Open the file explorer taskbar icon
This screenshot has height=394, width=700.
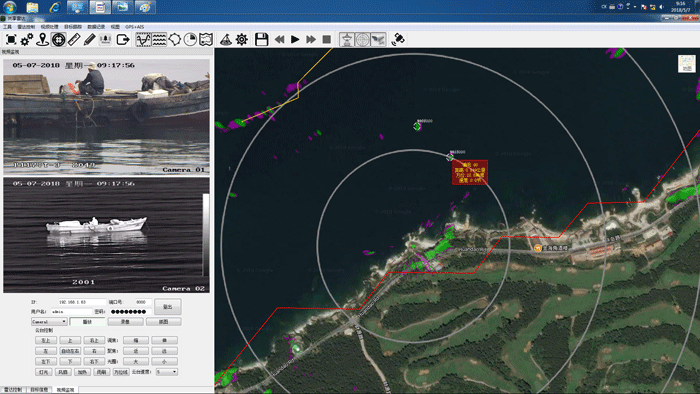click(32, 7)
